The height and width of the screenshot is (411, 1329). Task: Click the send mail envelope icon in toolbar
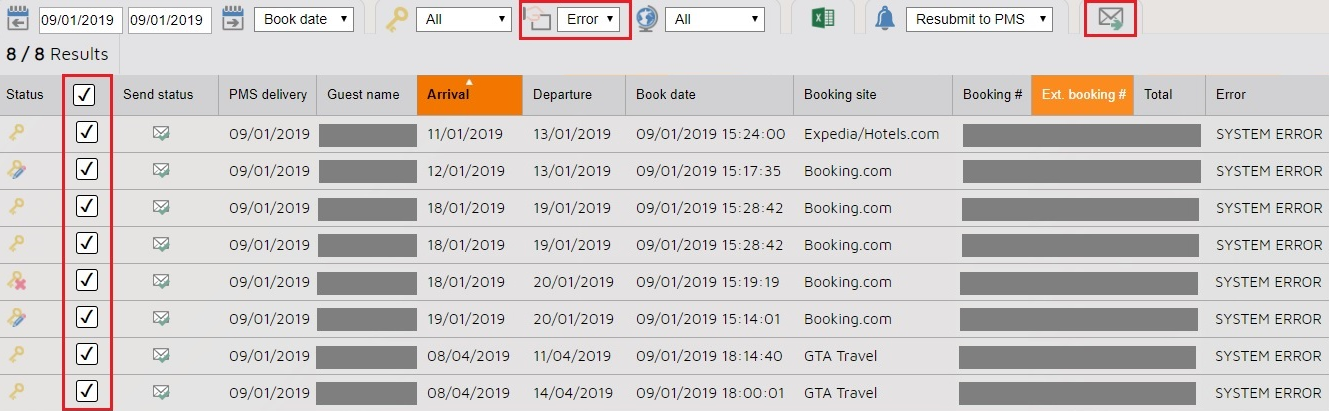(1109, 18)
